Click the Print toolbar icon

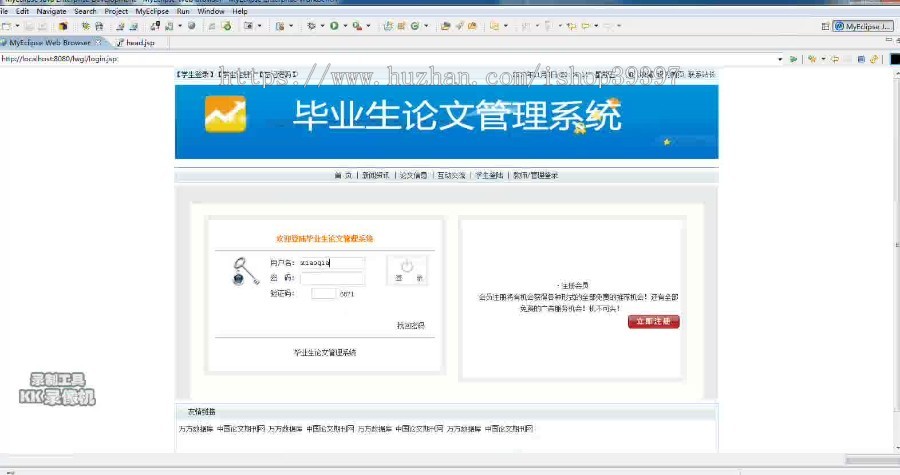point(42,26)
